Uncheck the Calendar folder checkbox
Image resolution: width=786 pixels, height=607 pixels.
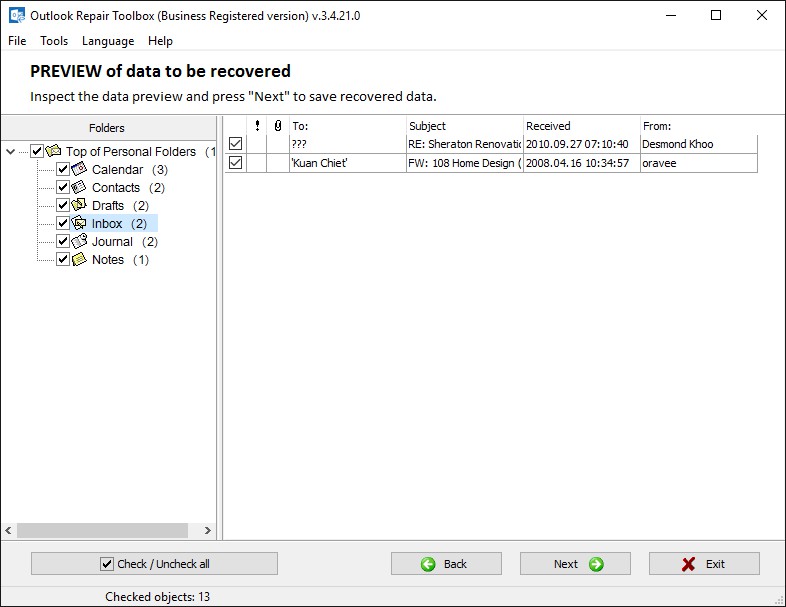click(63, 169)
